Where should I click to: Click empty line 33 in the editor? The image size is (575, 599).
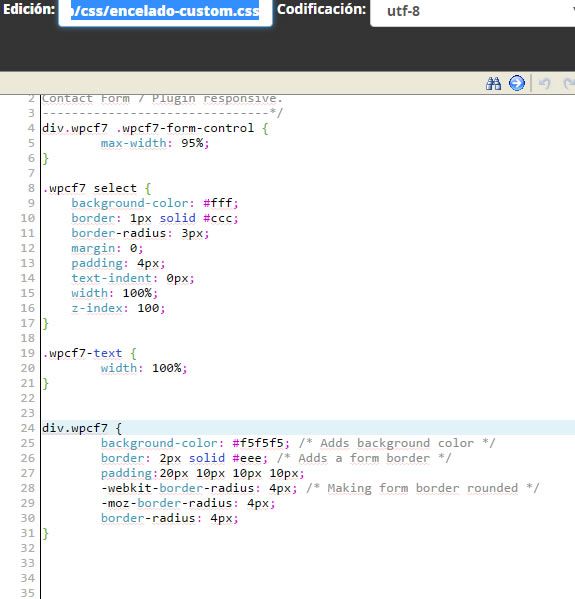coord(308,563)
